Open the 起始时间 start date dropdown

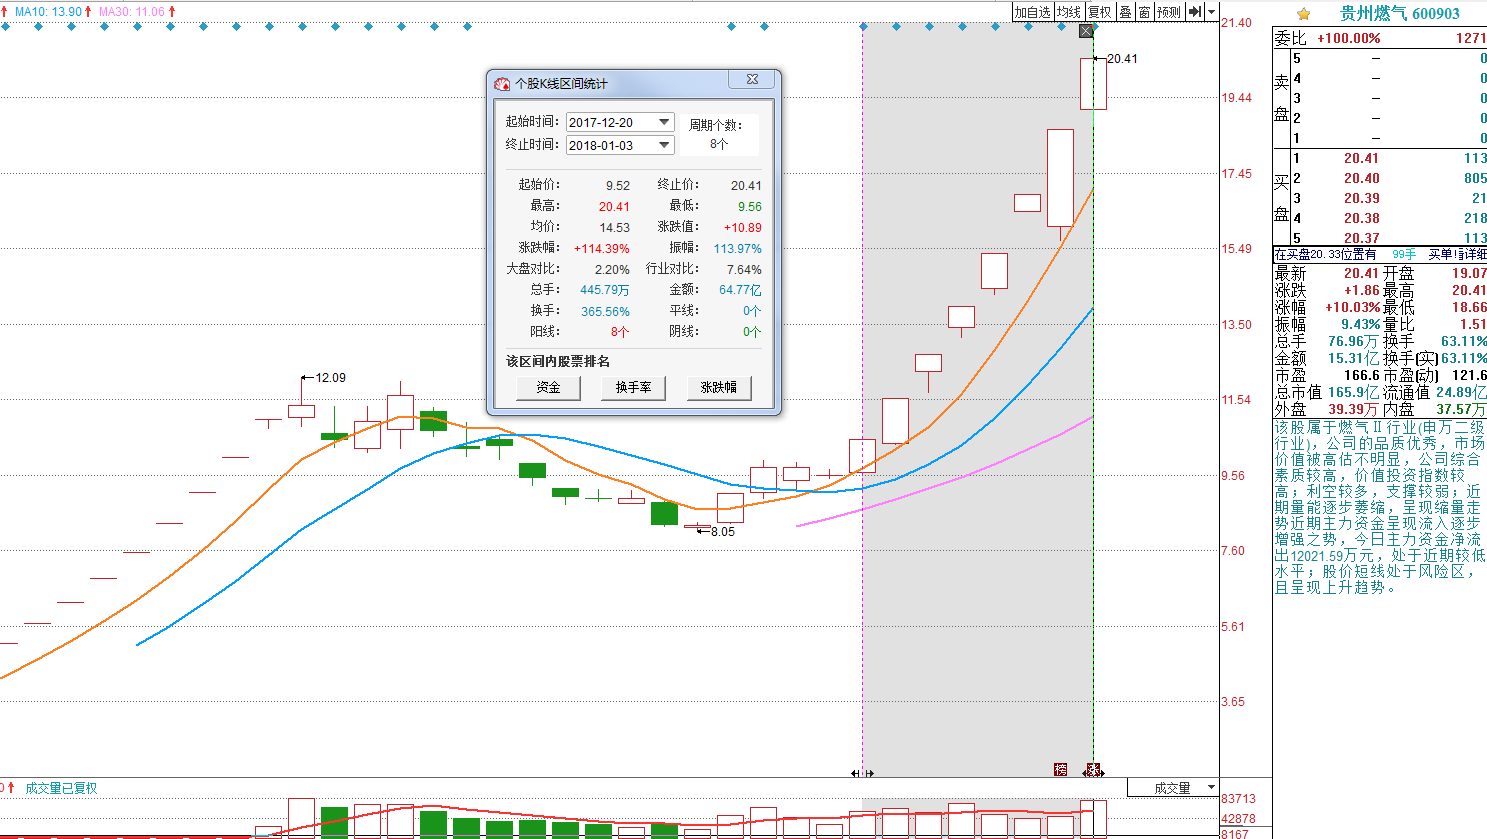pyautogui.click(x=664, y=122)
